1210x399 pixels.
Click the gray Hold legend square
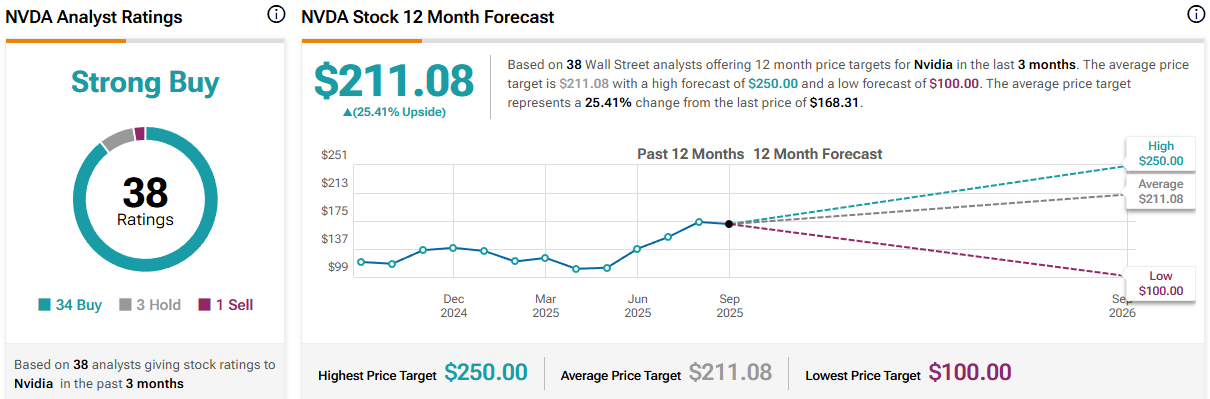click(125, 305)
